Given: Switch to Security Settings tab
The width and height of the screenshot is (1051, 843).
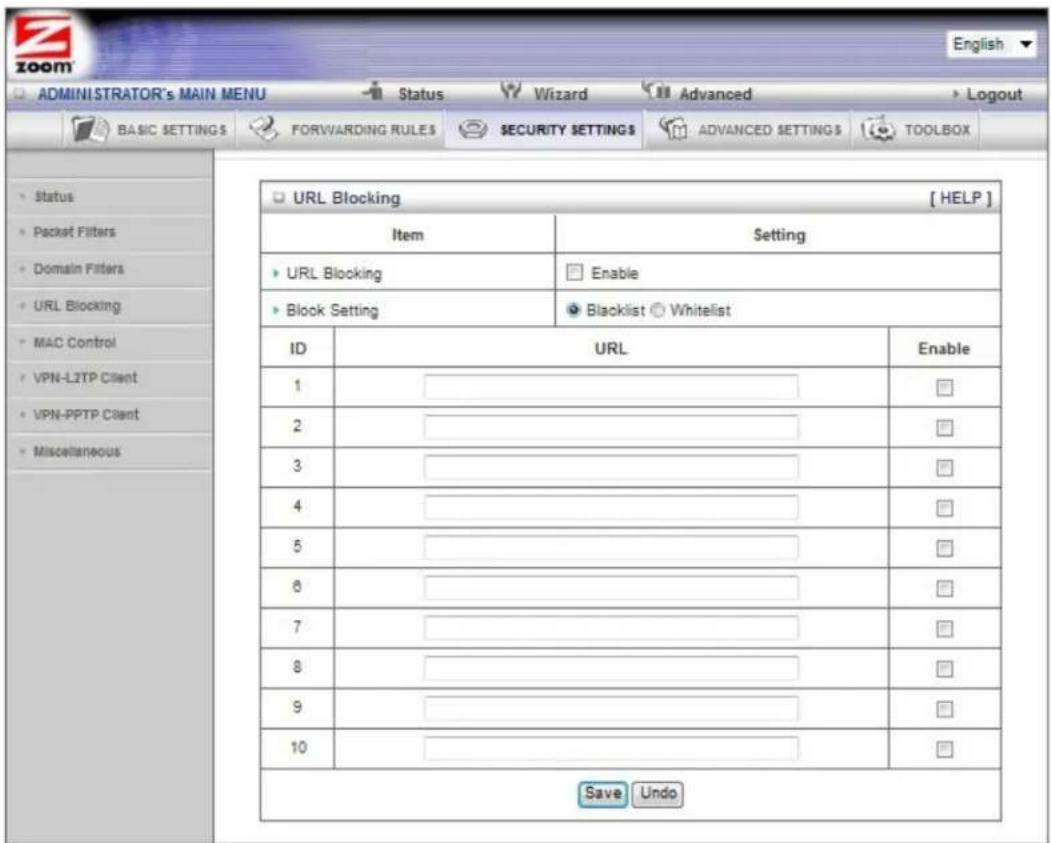Looking at the screenshot, I should 568,130.
